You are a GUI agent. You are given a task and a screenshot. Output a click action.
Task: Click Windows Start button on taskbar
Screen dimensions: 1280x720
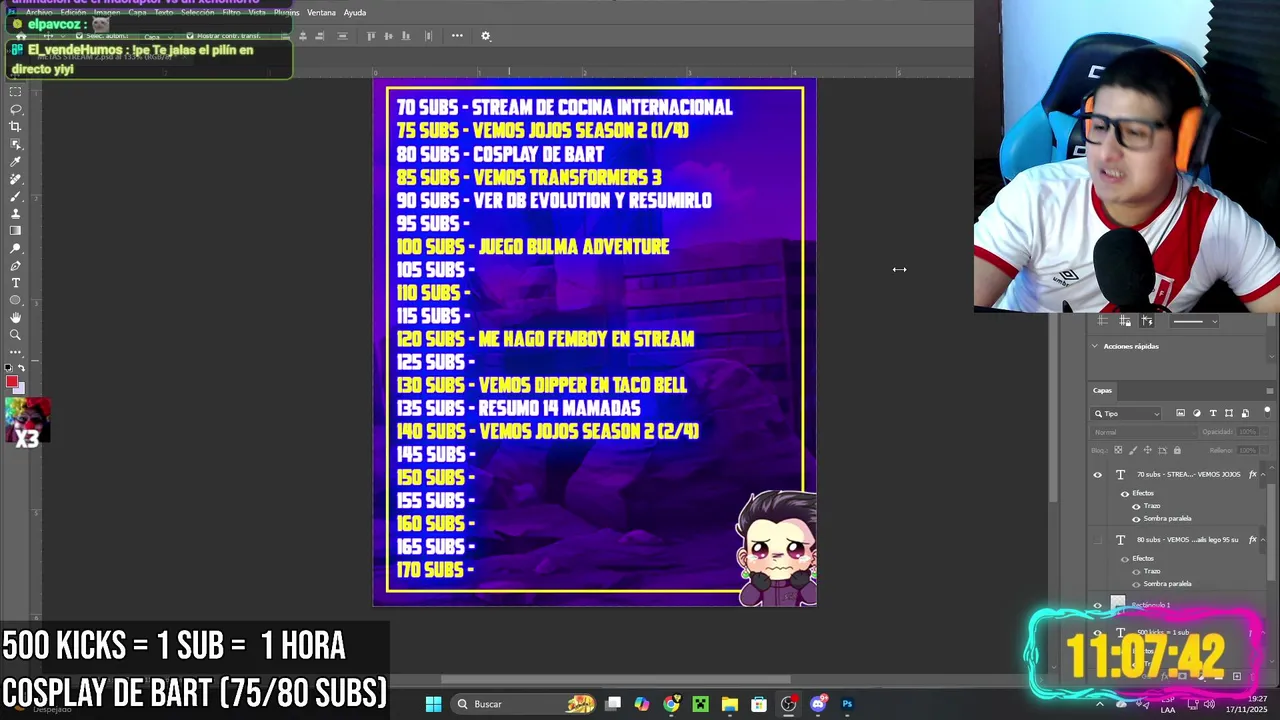click(x=433, y=704)
